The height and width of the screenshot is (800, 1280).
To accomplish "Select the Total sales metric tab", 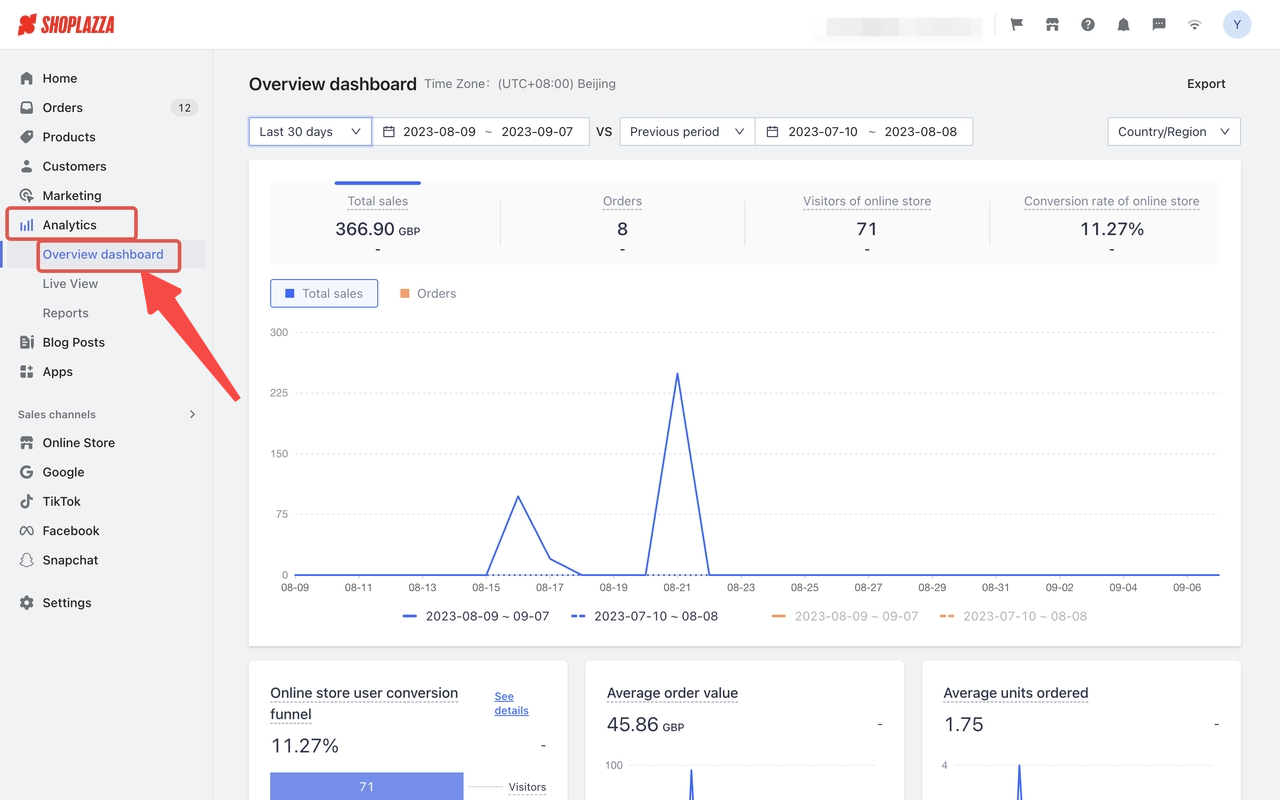I will coord(378,221).
